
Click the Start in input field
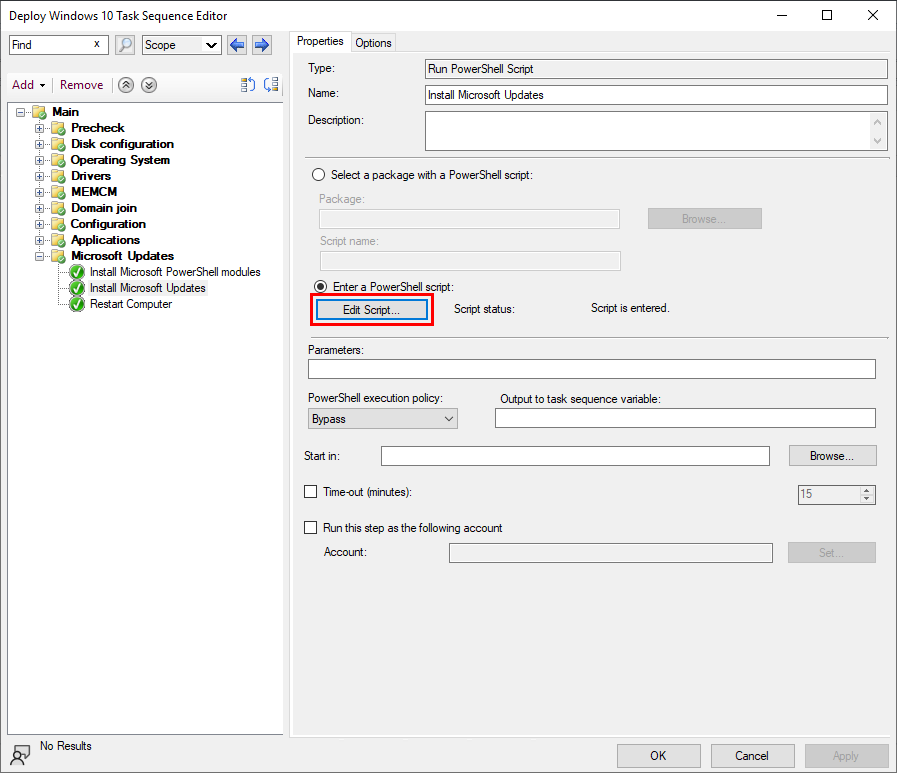(575, 456)
